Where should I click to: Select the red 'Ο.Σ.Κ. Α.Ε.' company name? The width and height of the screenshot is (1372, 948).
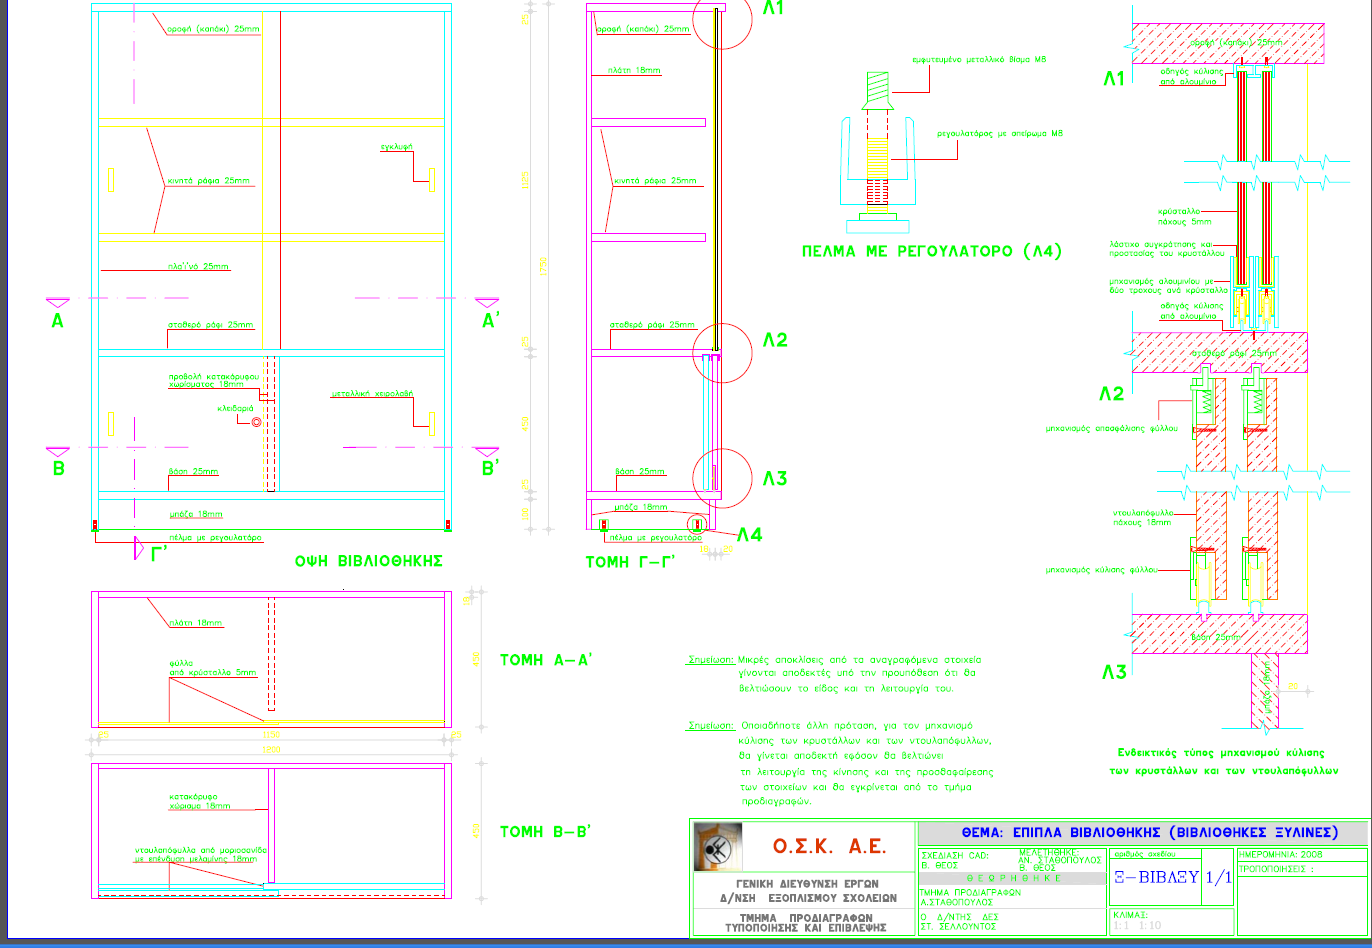(828, 847)
